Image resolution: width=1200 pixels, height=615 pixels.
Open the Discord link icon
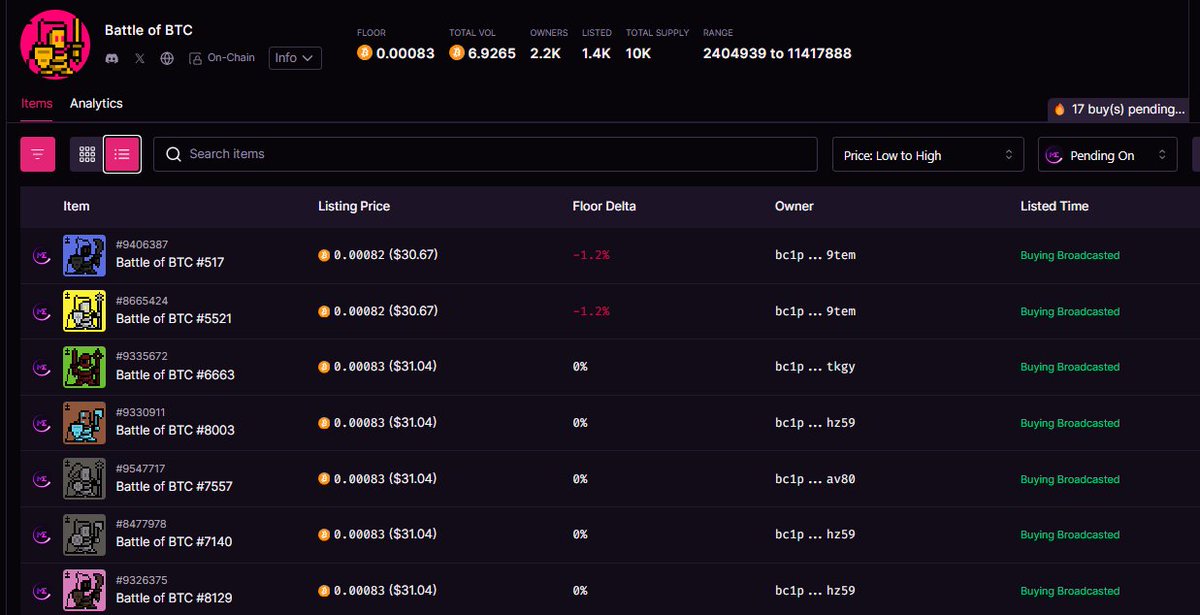[x=112, y=58]
